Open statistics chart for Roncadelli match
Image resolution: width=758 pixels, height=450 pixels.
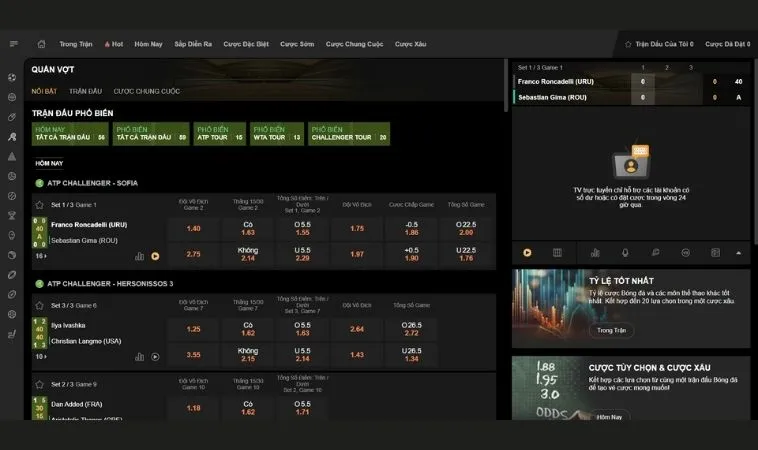click(140, 256)
